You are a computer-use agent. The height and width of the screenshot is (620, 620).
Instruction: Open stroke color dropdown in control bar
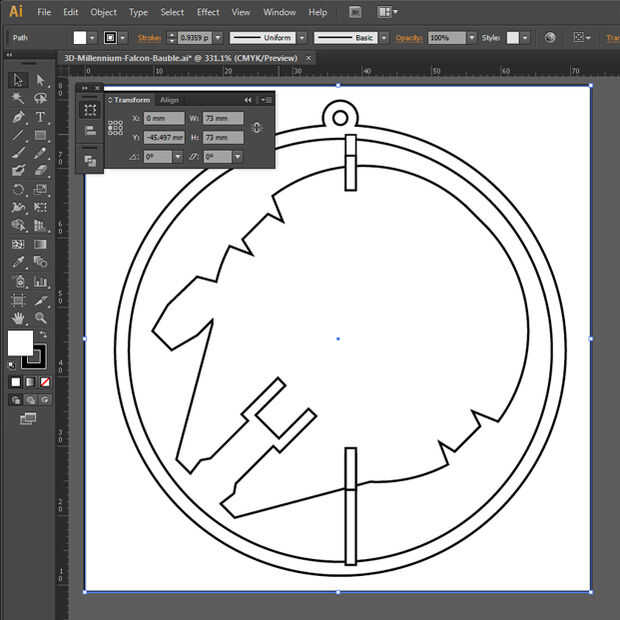pyautogui.click(x=123, y=38)
